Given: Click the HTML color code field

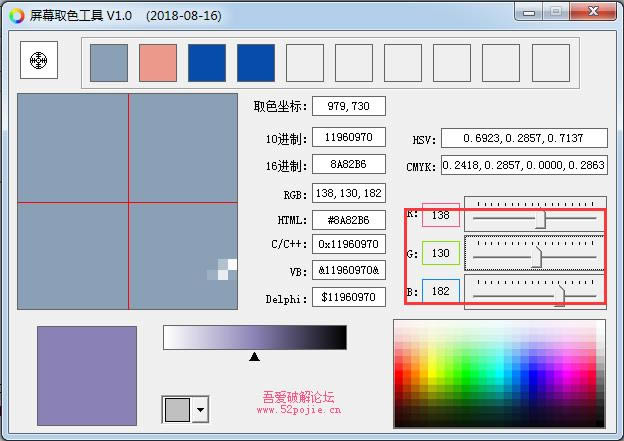Looking at the screenshot, I should [x=348, y=220].
